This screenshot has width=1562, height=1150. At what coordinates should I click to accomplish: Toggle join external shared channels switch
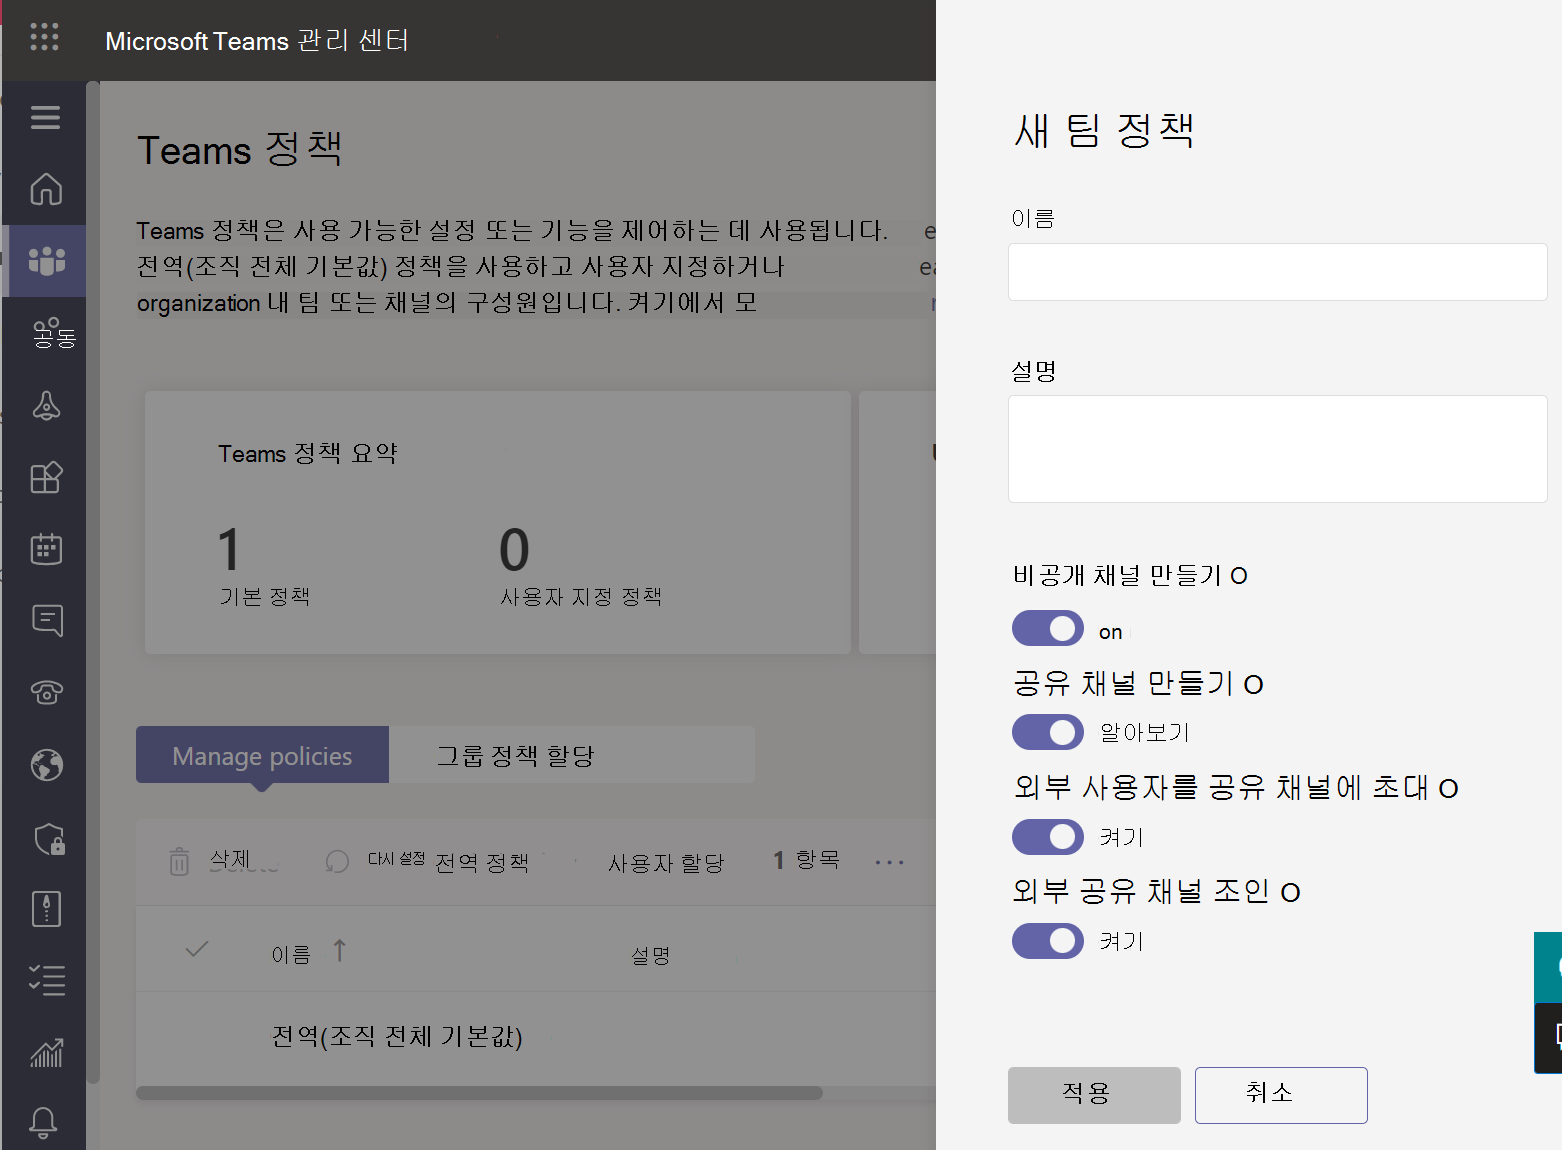1048,941
